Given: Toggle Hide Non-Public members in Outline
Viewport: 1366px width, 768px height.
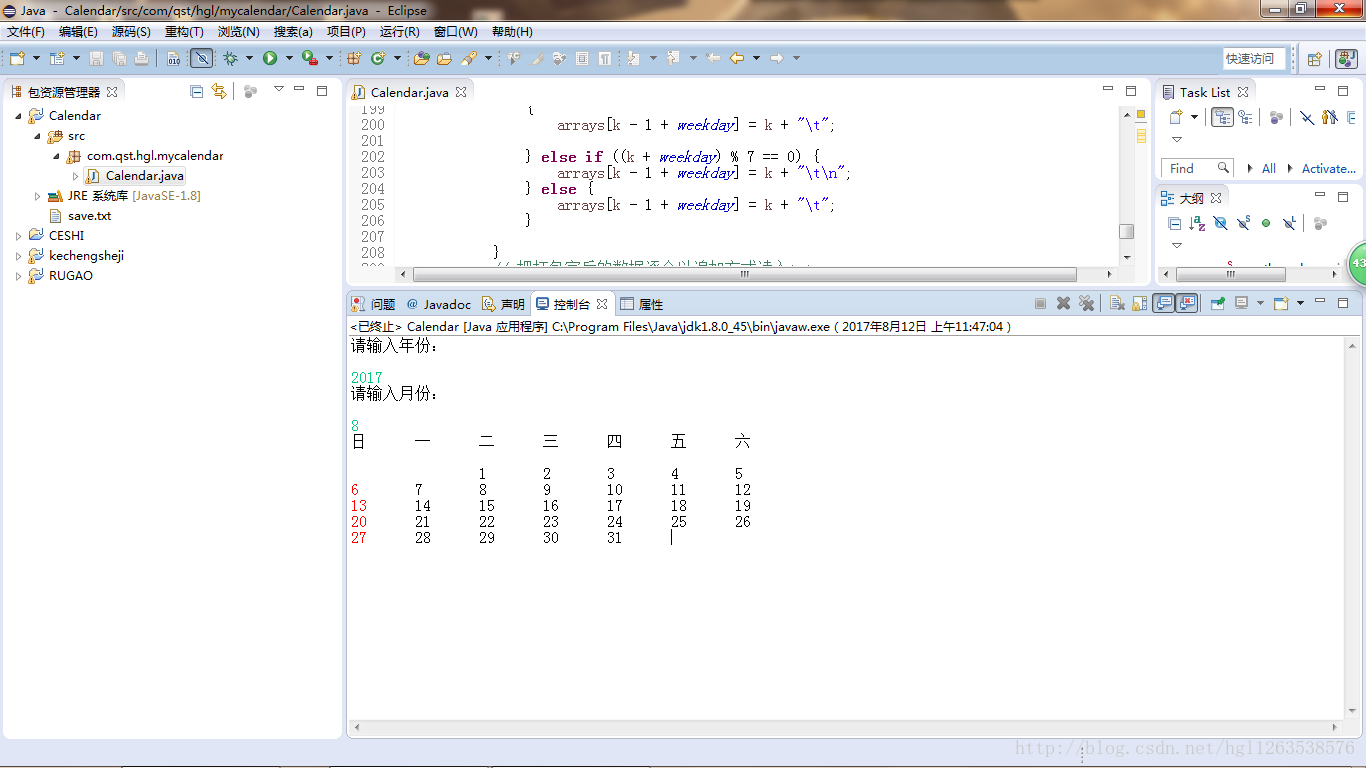Looking at the screenshot, I should coord(1266,223).
